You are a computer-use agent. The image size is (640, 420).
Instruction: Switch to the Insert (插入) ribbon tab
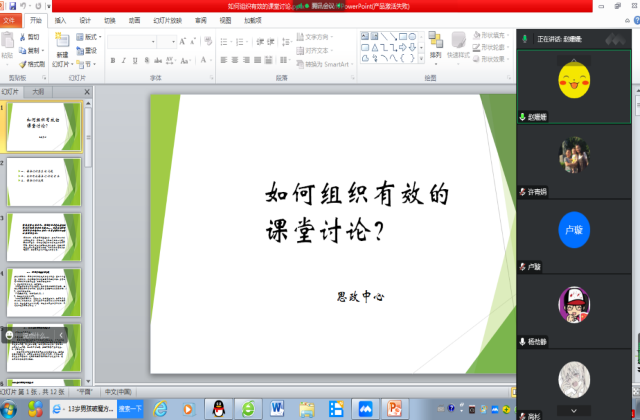point(61,19)
